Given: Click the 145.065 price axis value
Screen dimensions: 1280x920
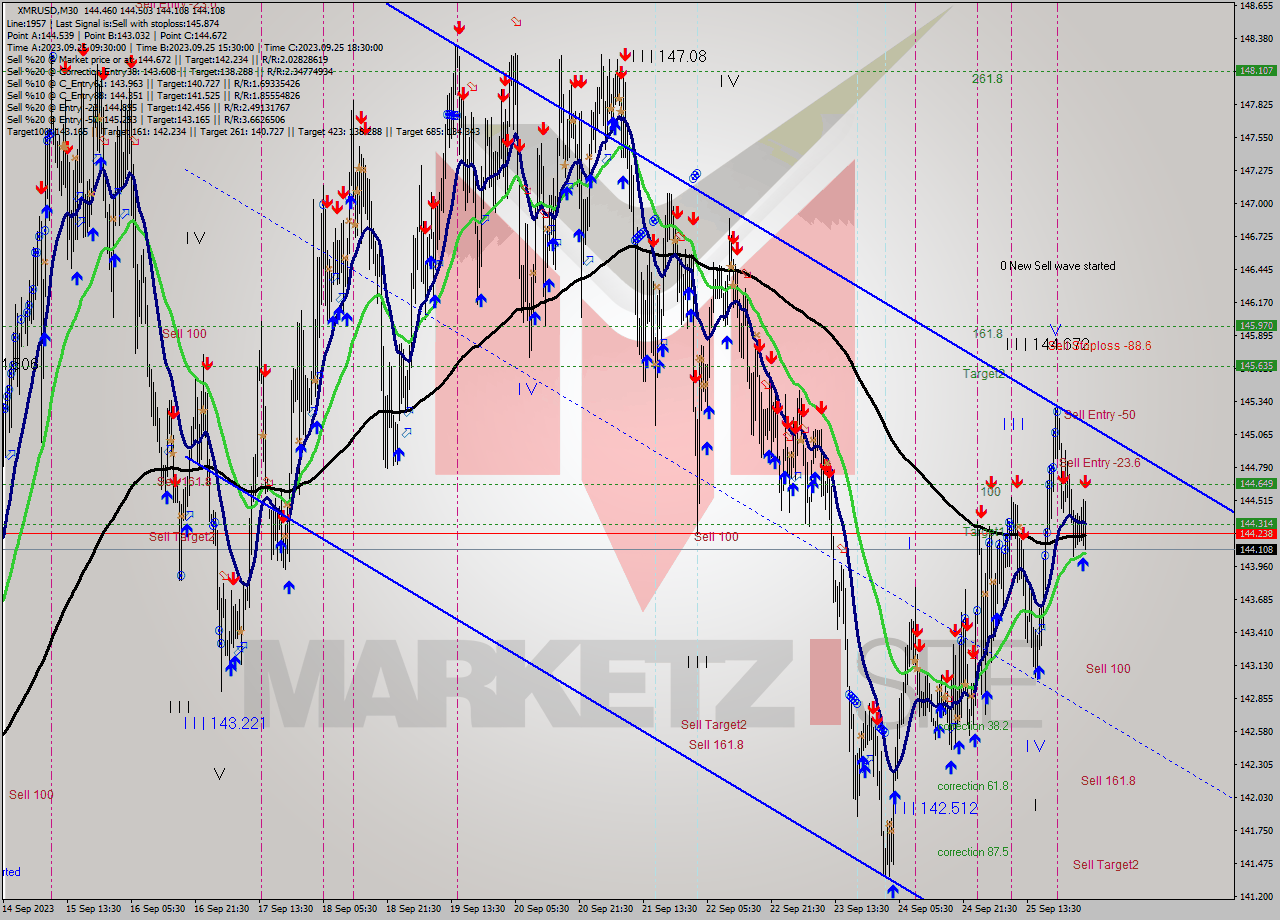Looking at the screenshot, I should [1256, 435].
